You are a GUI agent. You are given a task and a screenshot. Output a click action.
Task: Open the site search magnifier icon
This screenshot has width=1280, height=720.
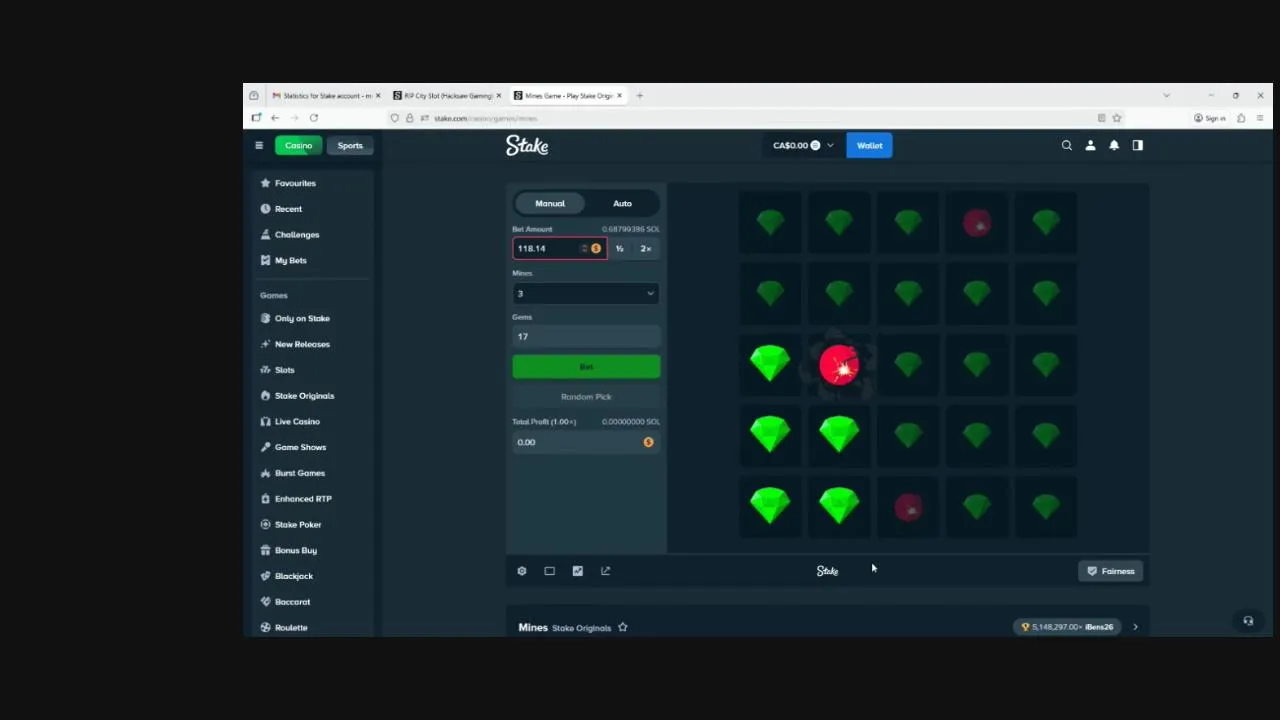(1067, 145)
